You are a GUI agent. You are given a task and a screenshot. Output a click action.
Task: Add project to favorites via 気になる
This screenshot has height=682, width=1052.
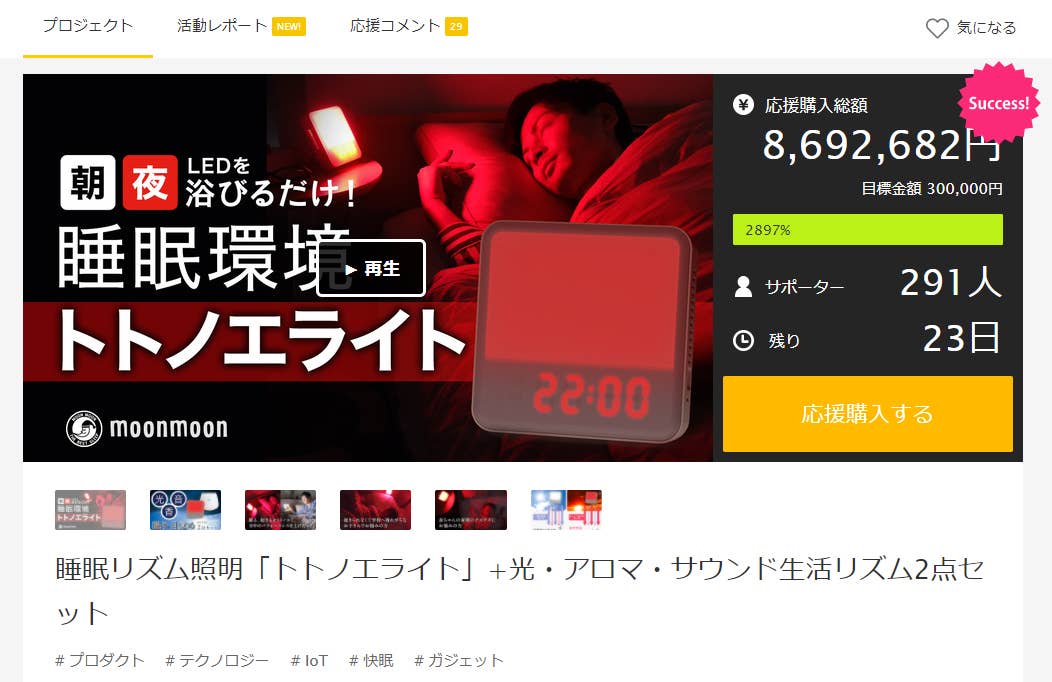click(x=971, y=28)
